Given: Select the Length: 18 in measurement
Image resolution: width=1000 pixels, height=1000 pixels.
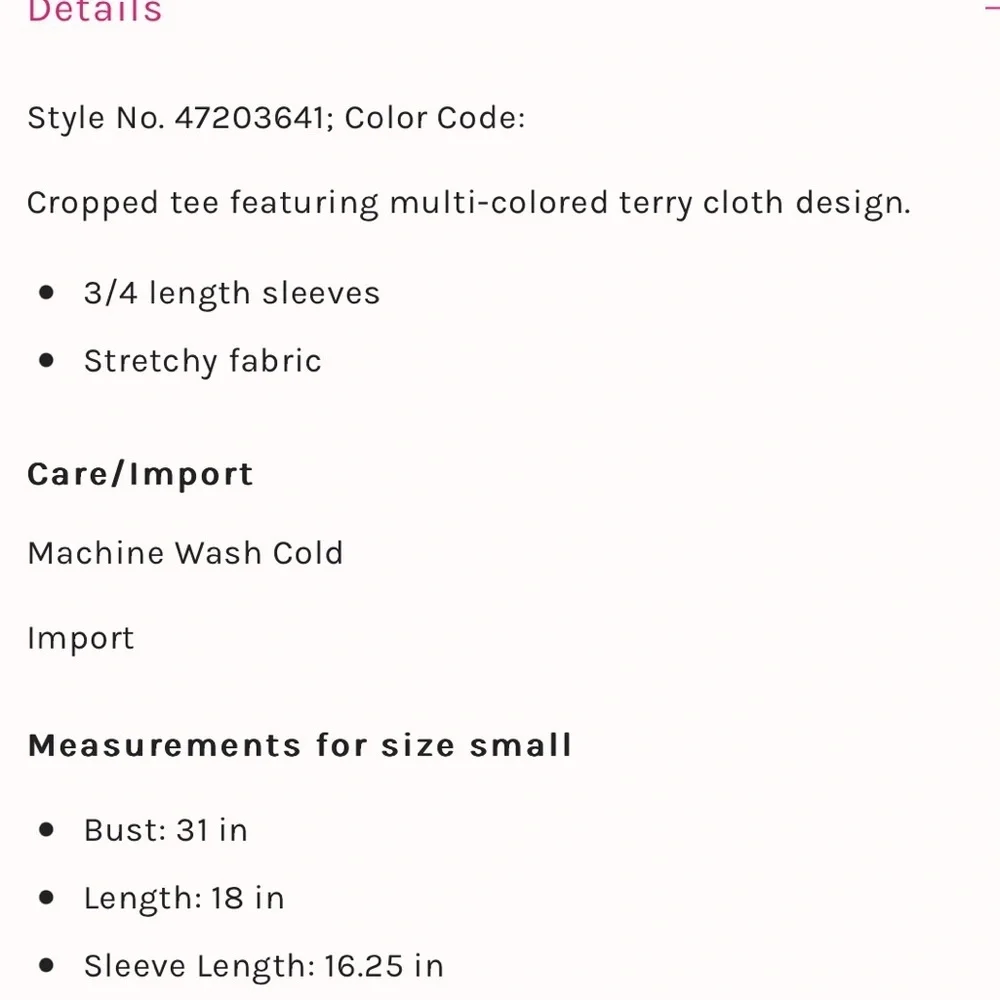Looking at the screenshot, I should (x=184, y=899).
